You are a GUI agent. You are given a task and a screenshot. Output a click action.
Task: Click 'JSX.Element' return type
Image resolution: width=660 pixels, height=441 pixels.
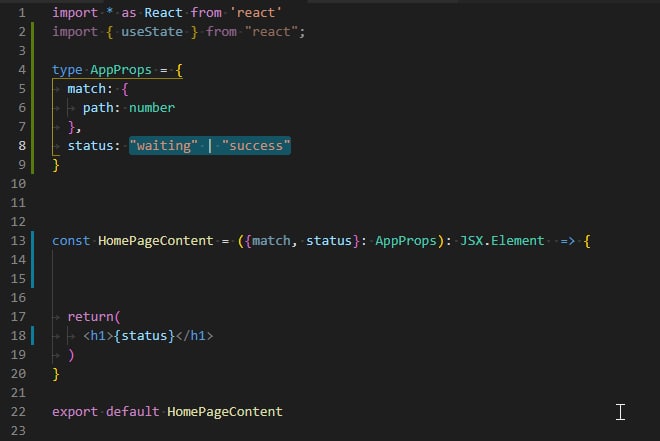pyautogui.click(x=502, y=241)
